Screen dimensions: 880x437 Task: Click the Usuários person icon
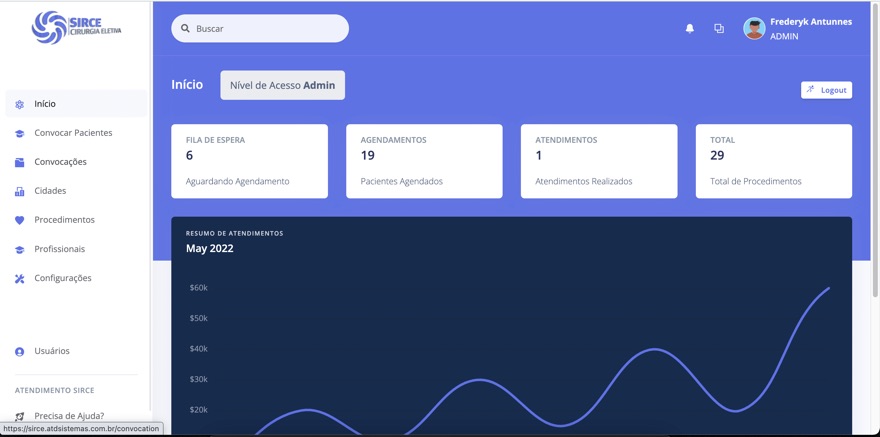(x=20, y=352)
